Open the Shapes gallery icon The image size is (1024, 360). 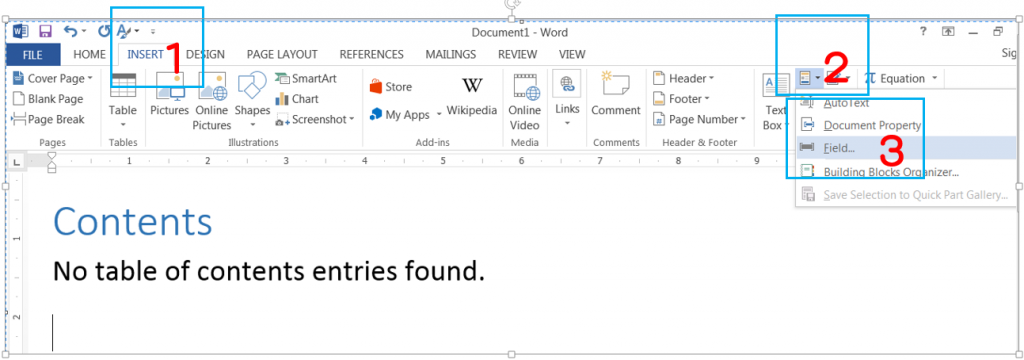pos(252,86)
